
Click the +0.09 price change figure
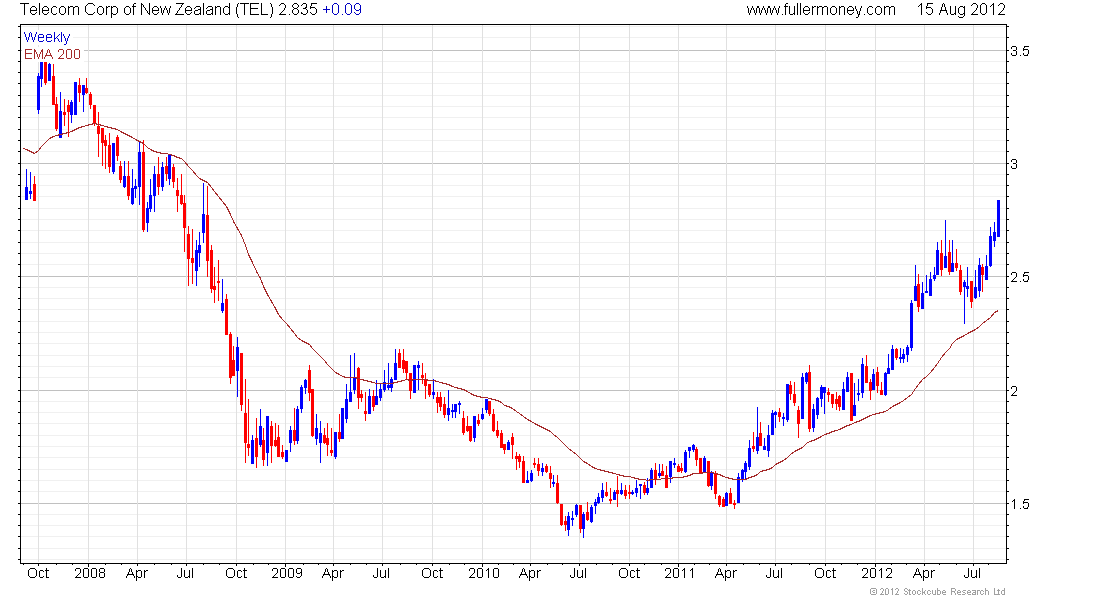pos(342,10)
